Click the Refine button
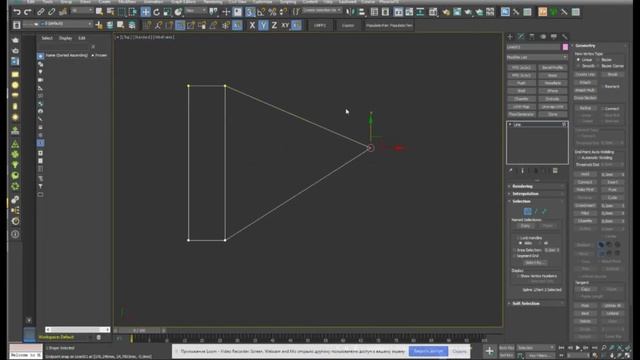 [x=585, y=108]
